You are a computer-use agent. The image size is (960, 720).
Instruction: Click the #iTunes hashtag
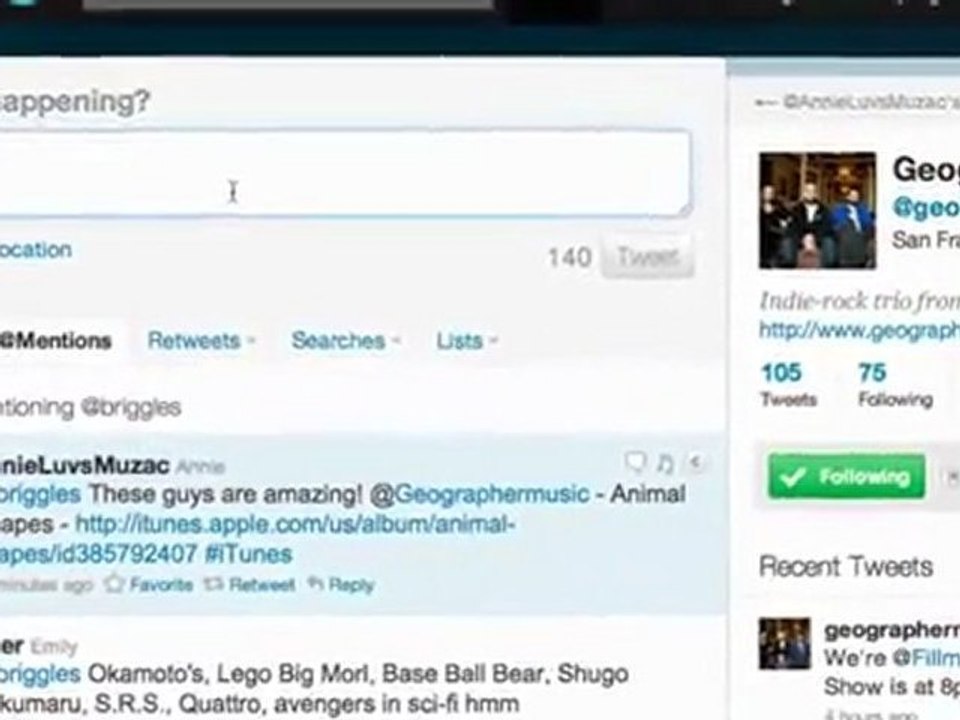click(x=248, y=554)
